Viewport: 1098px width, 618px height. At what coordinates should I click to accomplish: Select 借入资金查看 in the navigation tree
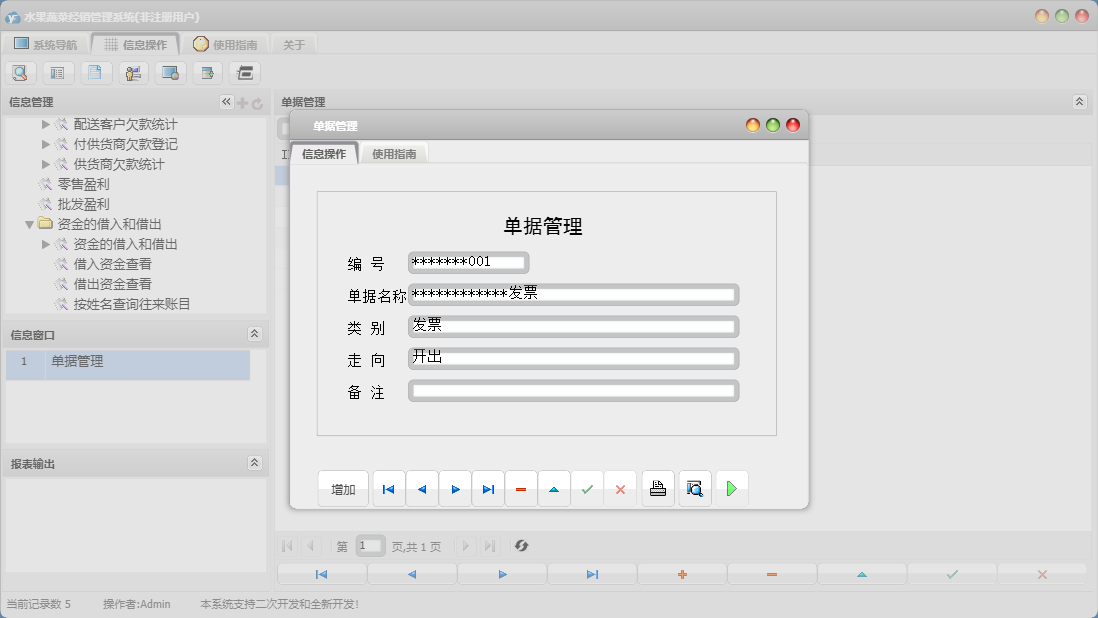pyautogui.click(x=110, y=264)
